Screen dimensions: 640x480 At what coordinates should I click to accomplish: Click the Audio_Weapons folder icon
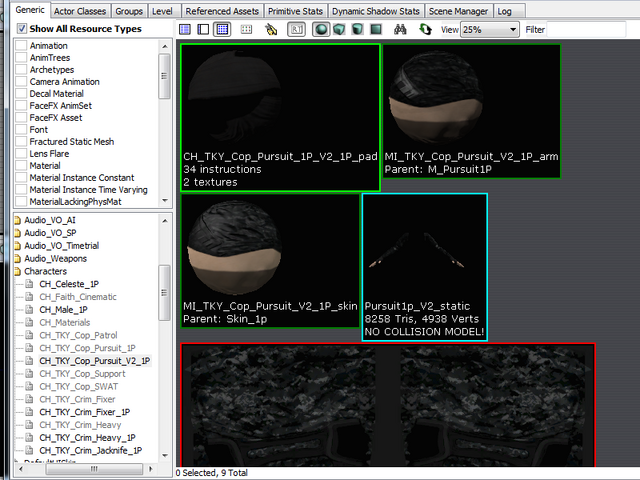(x=18, y=259)
